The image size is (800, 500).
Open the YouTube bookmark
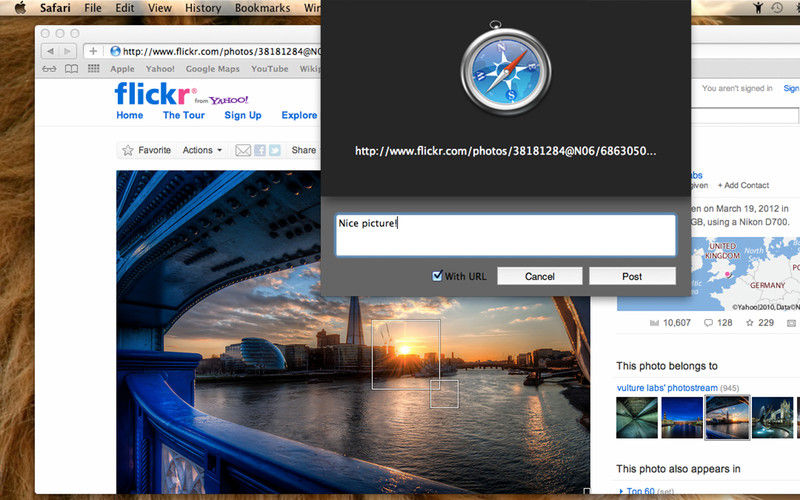(269, 69)
